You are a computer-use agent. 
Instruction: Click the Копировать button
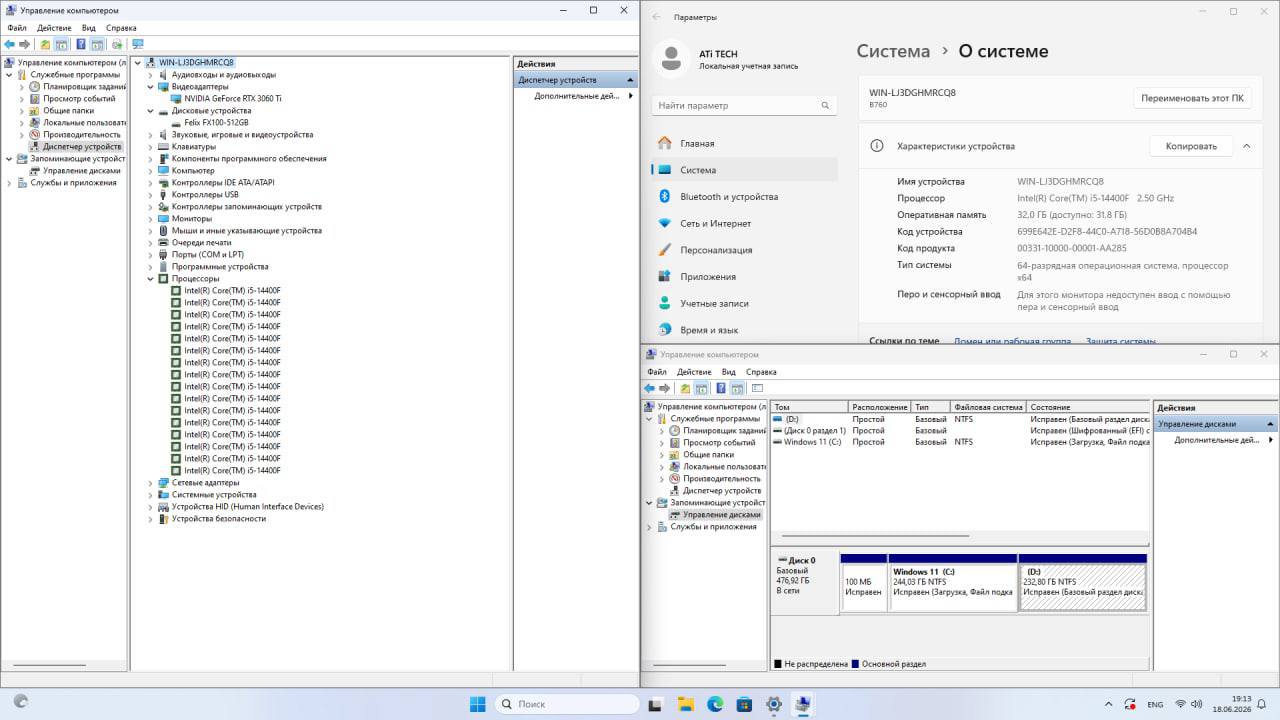(1191, 146)
